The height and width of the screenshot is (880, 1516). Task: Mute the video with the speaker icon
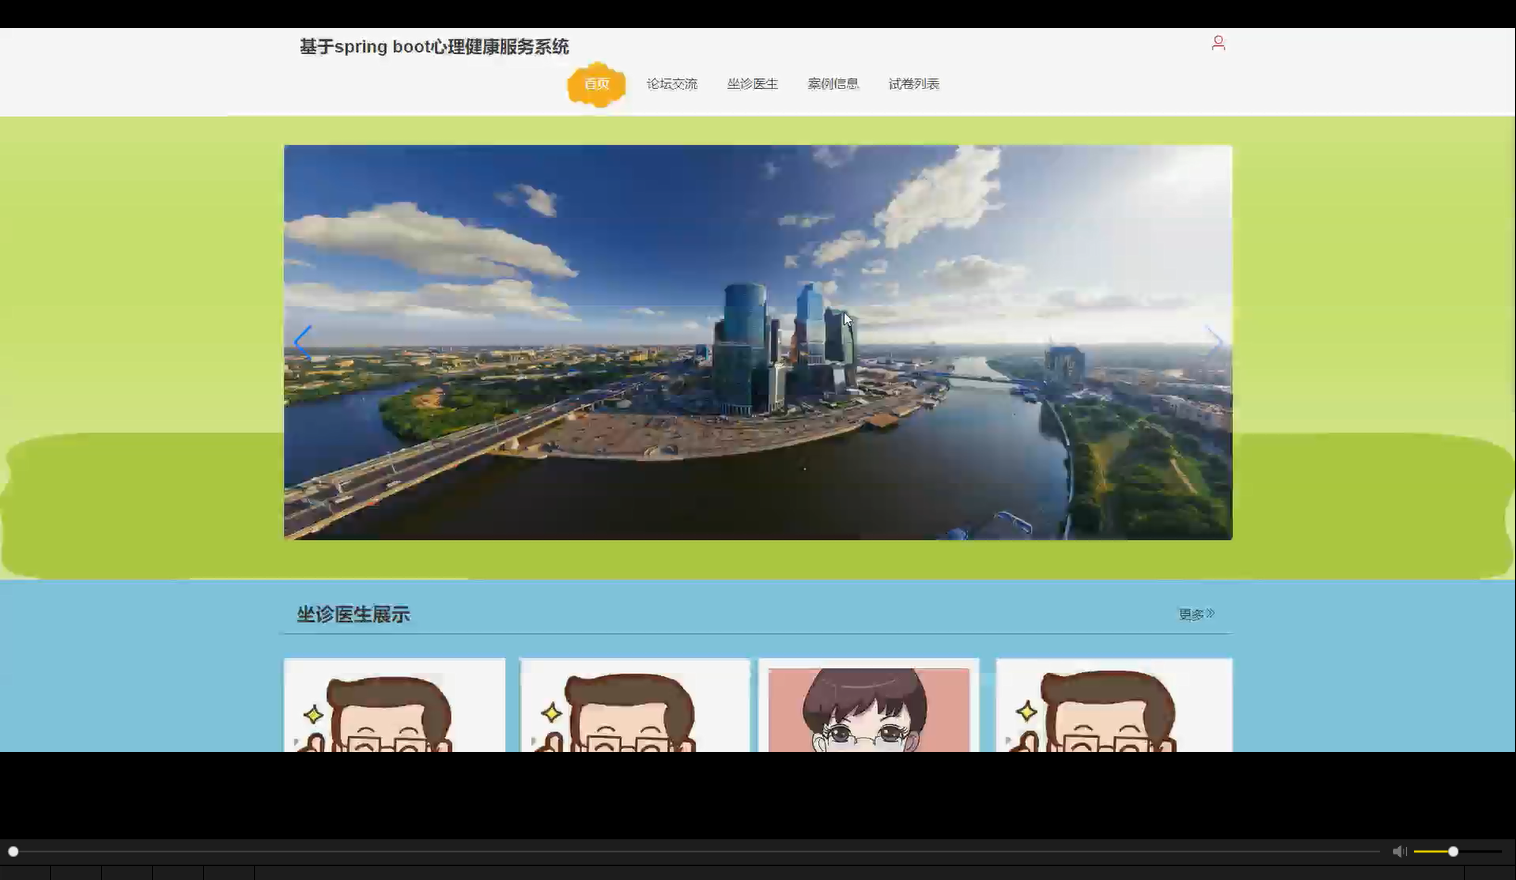coord(1399,851)
